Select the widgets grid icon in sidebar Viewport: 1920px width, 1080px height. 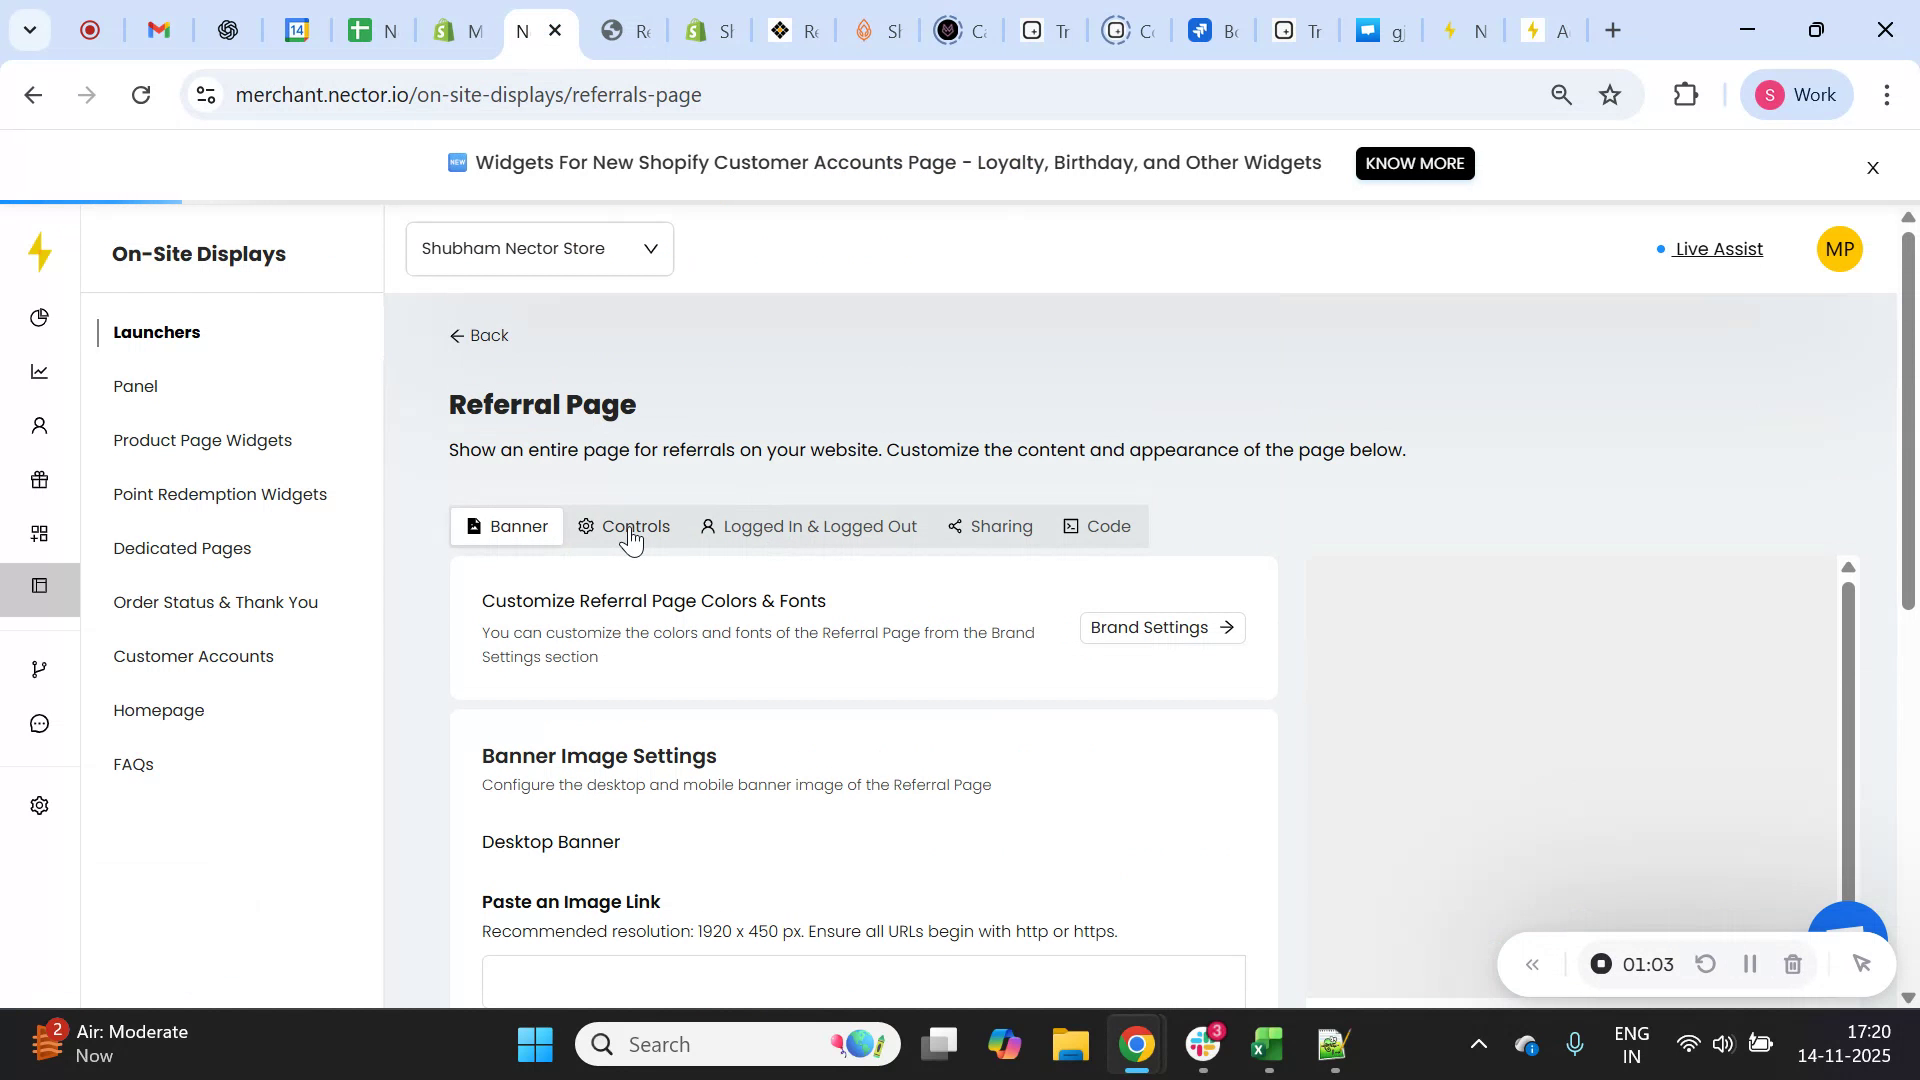(x=40, y=533)
